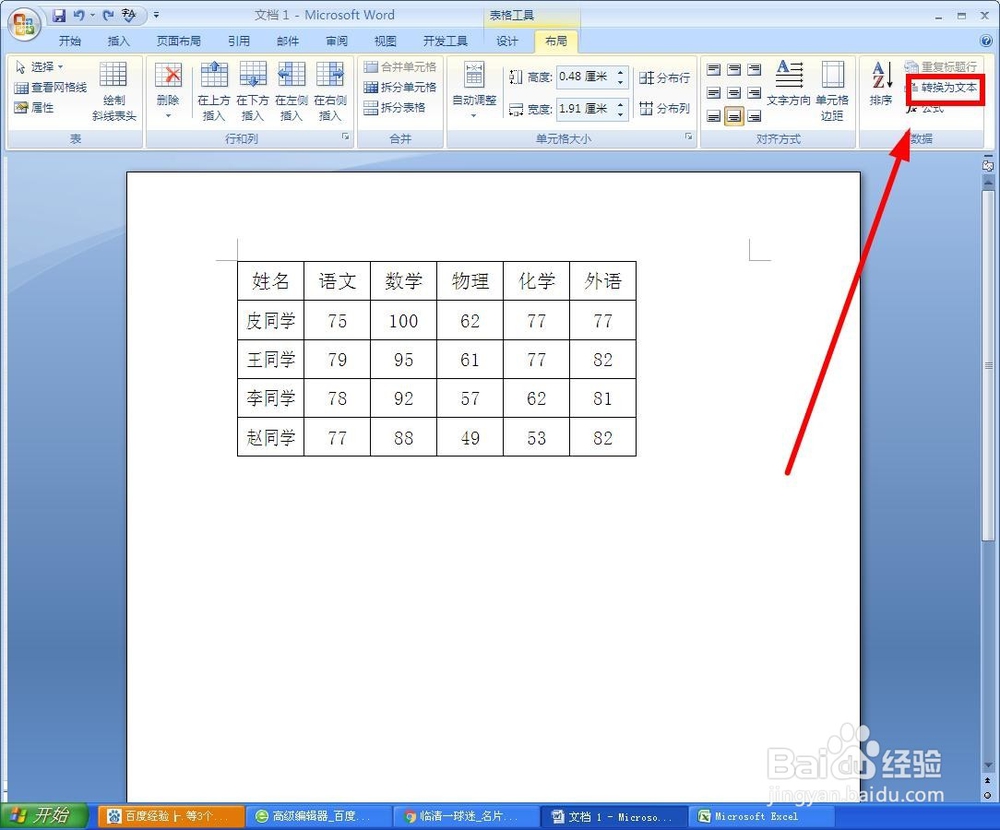Select the bottom-center alignment button
Screen dimensions: 1000x830
click(734, 116)
